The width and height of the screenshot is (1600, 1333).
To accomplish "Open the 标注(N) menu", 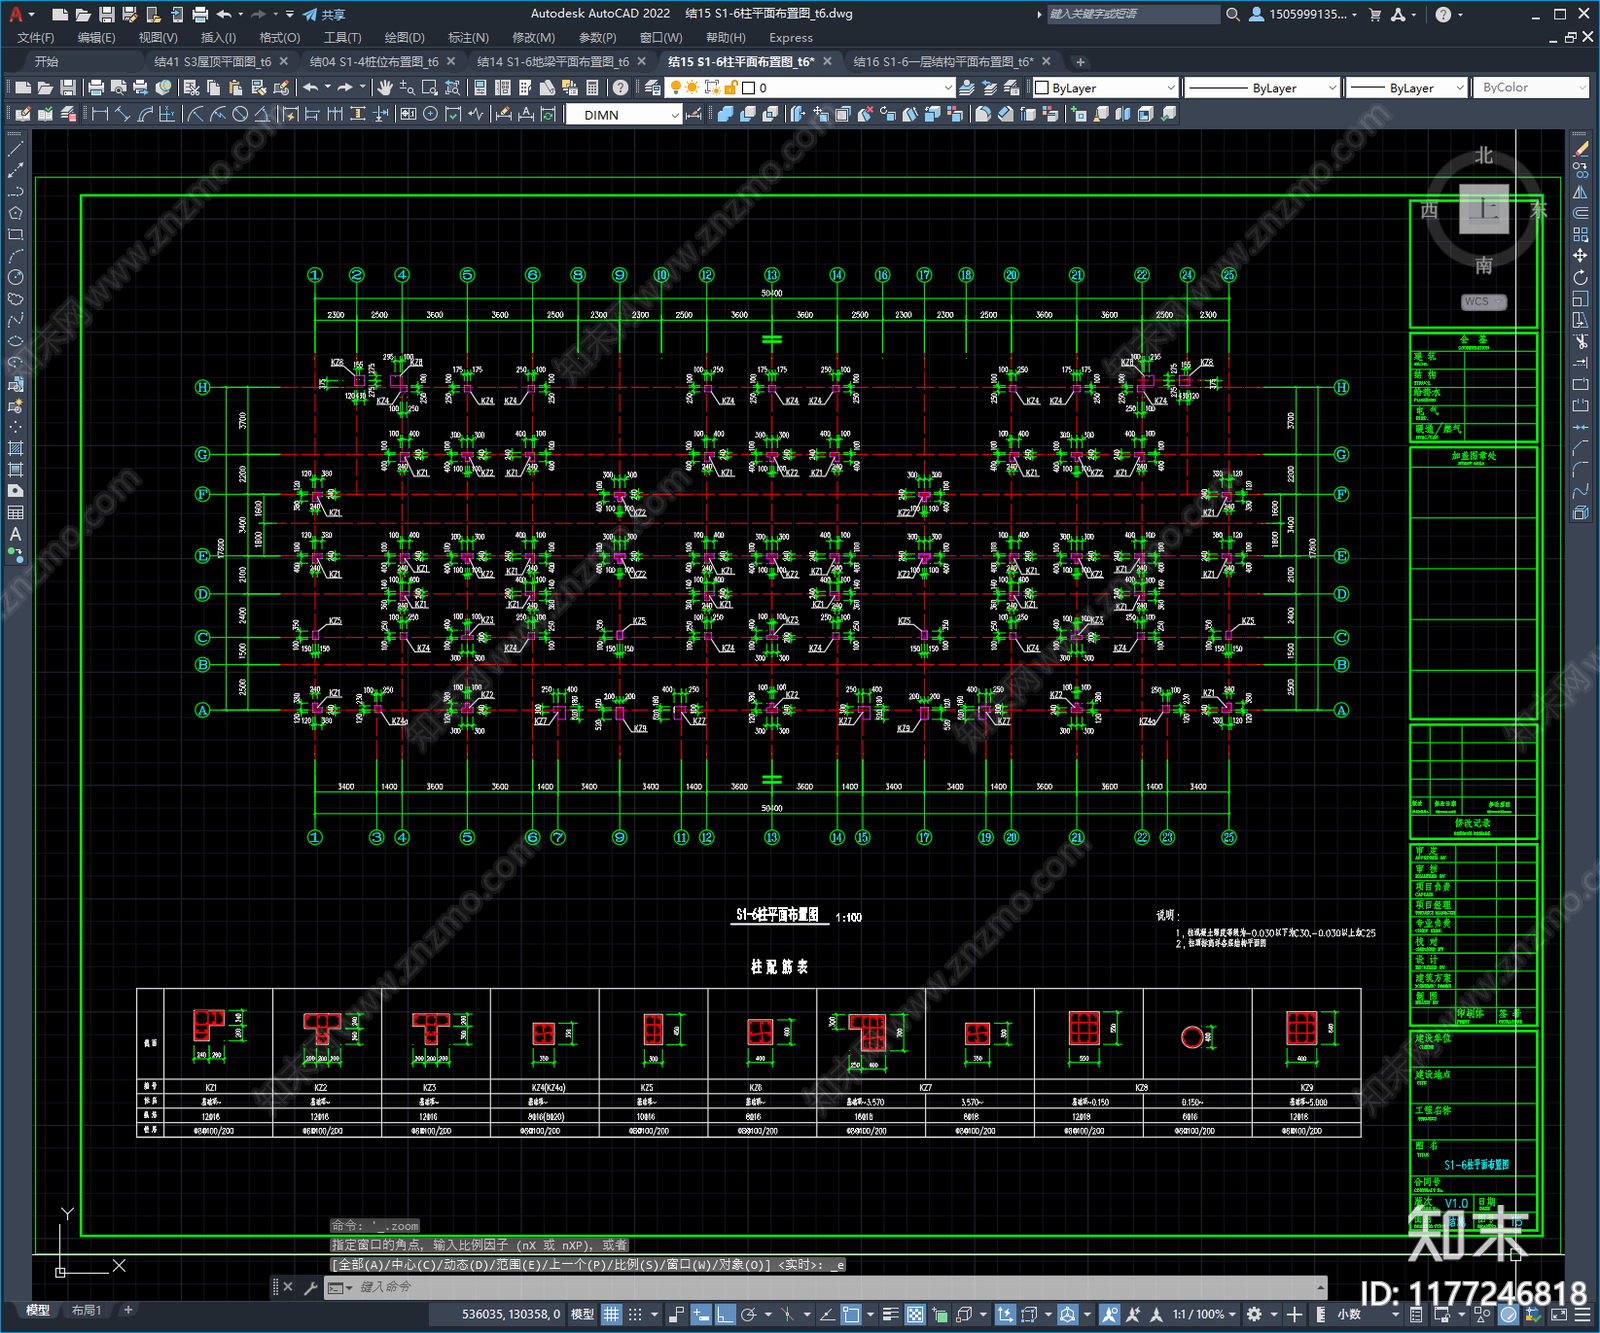I will (x=468, y=38).
